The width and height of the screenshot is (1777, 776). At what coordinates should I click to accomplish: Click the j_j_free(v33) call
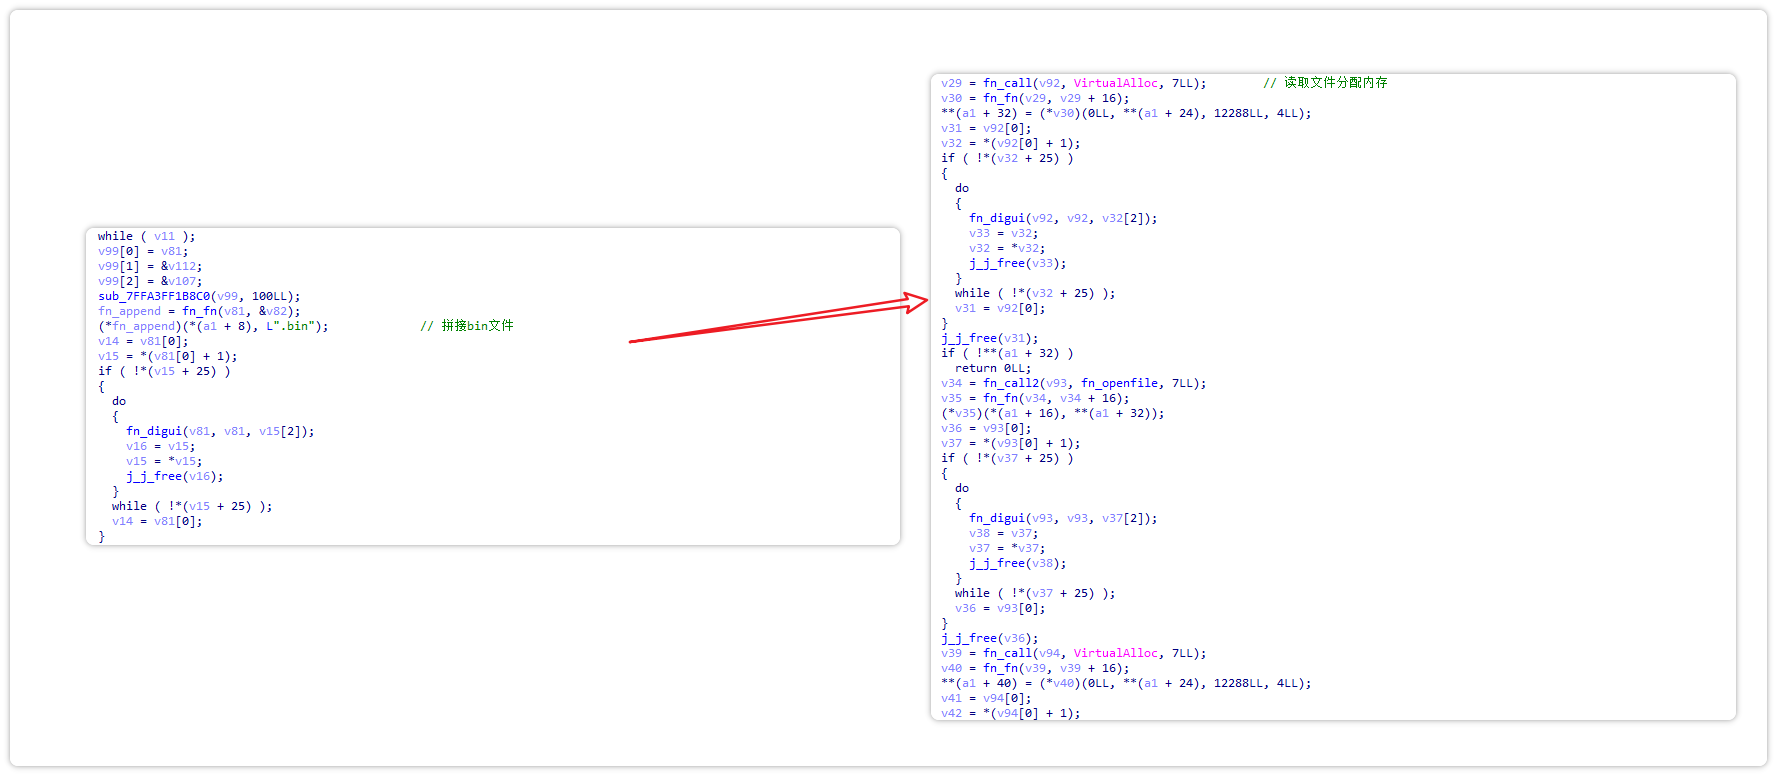pyautogui.click(x=1017, y=263)
